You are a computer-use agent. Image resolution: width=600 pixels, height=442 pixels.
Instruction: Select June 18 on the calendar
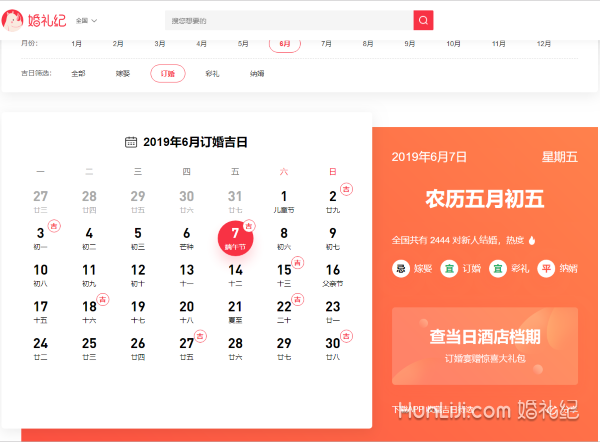(89, 311)
